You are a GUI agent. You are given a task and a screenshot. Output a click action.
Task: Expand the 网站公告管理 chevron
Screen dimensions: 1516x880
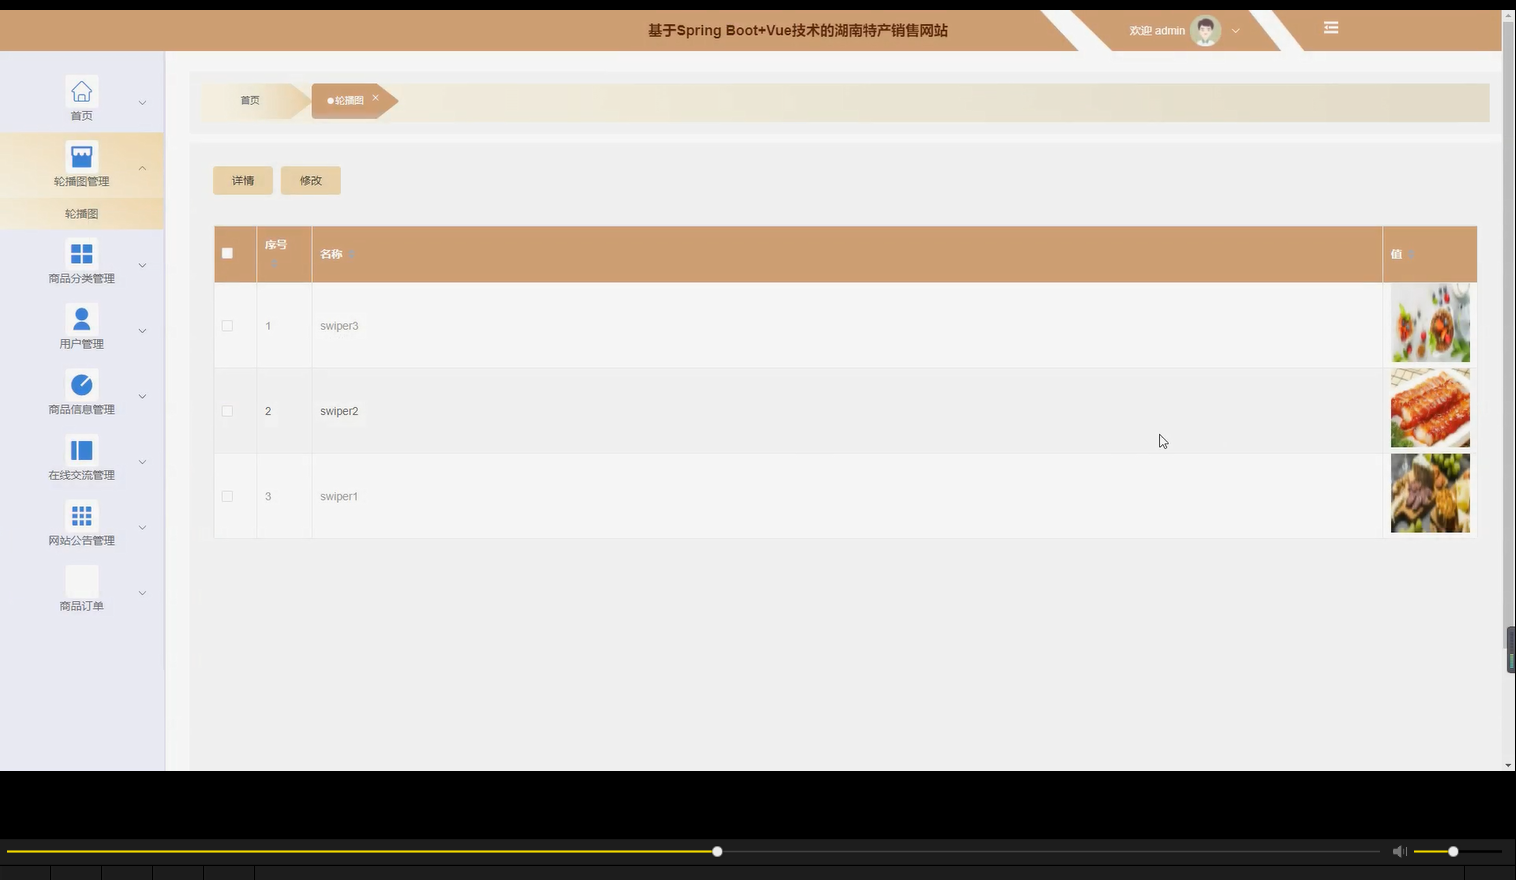click(142, 527)
